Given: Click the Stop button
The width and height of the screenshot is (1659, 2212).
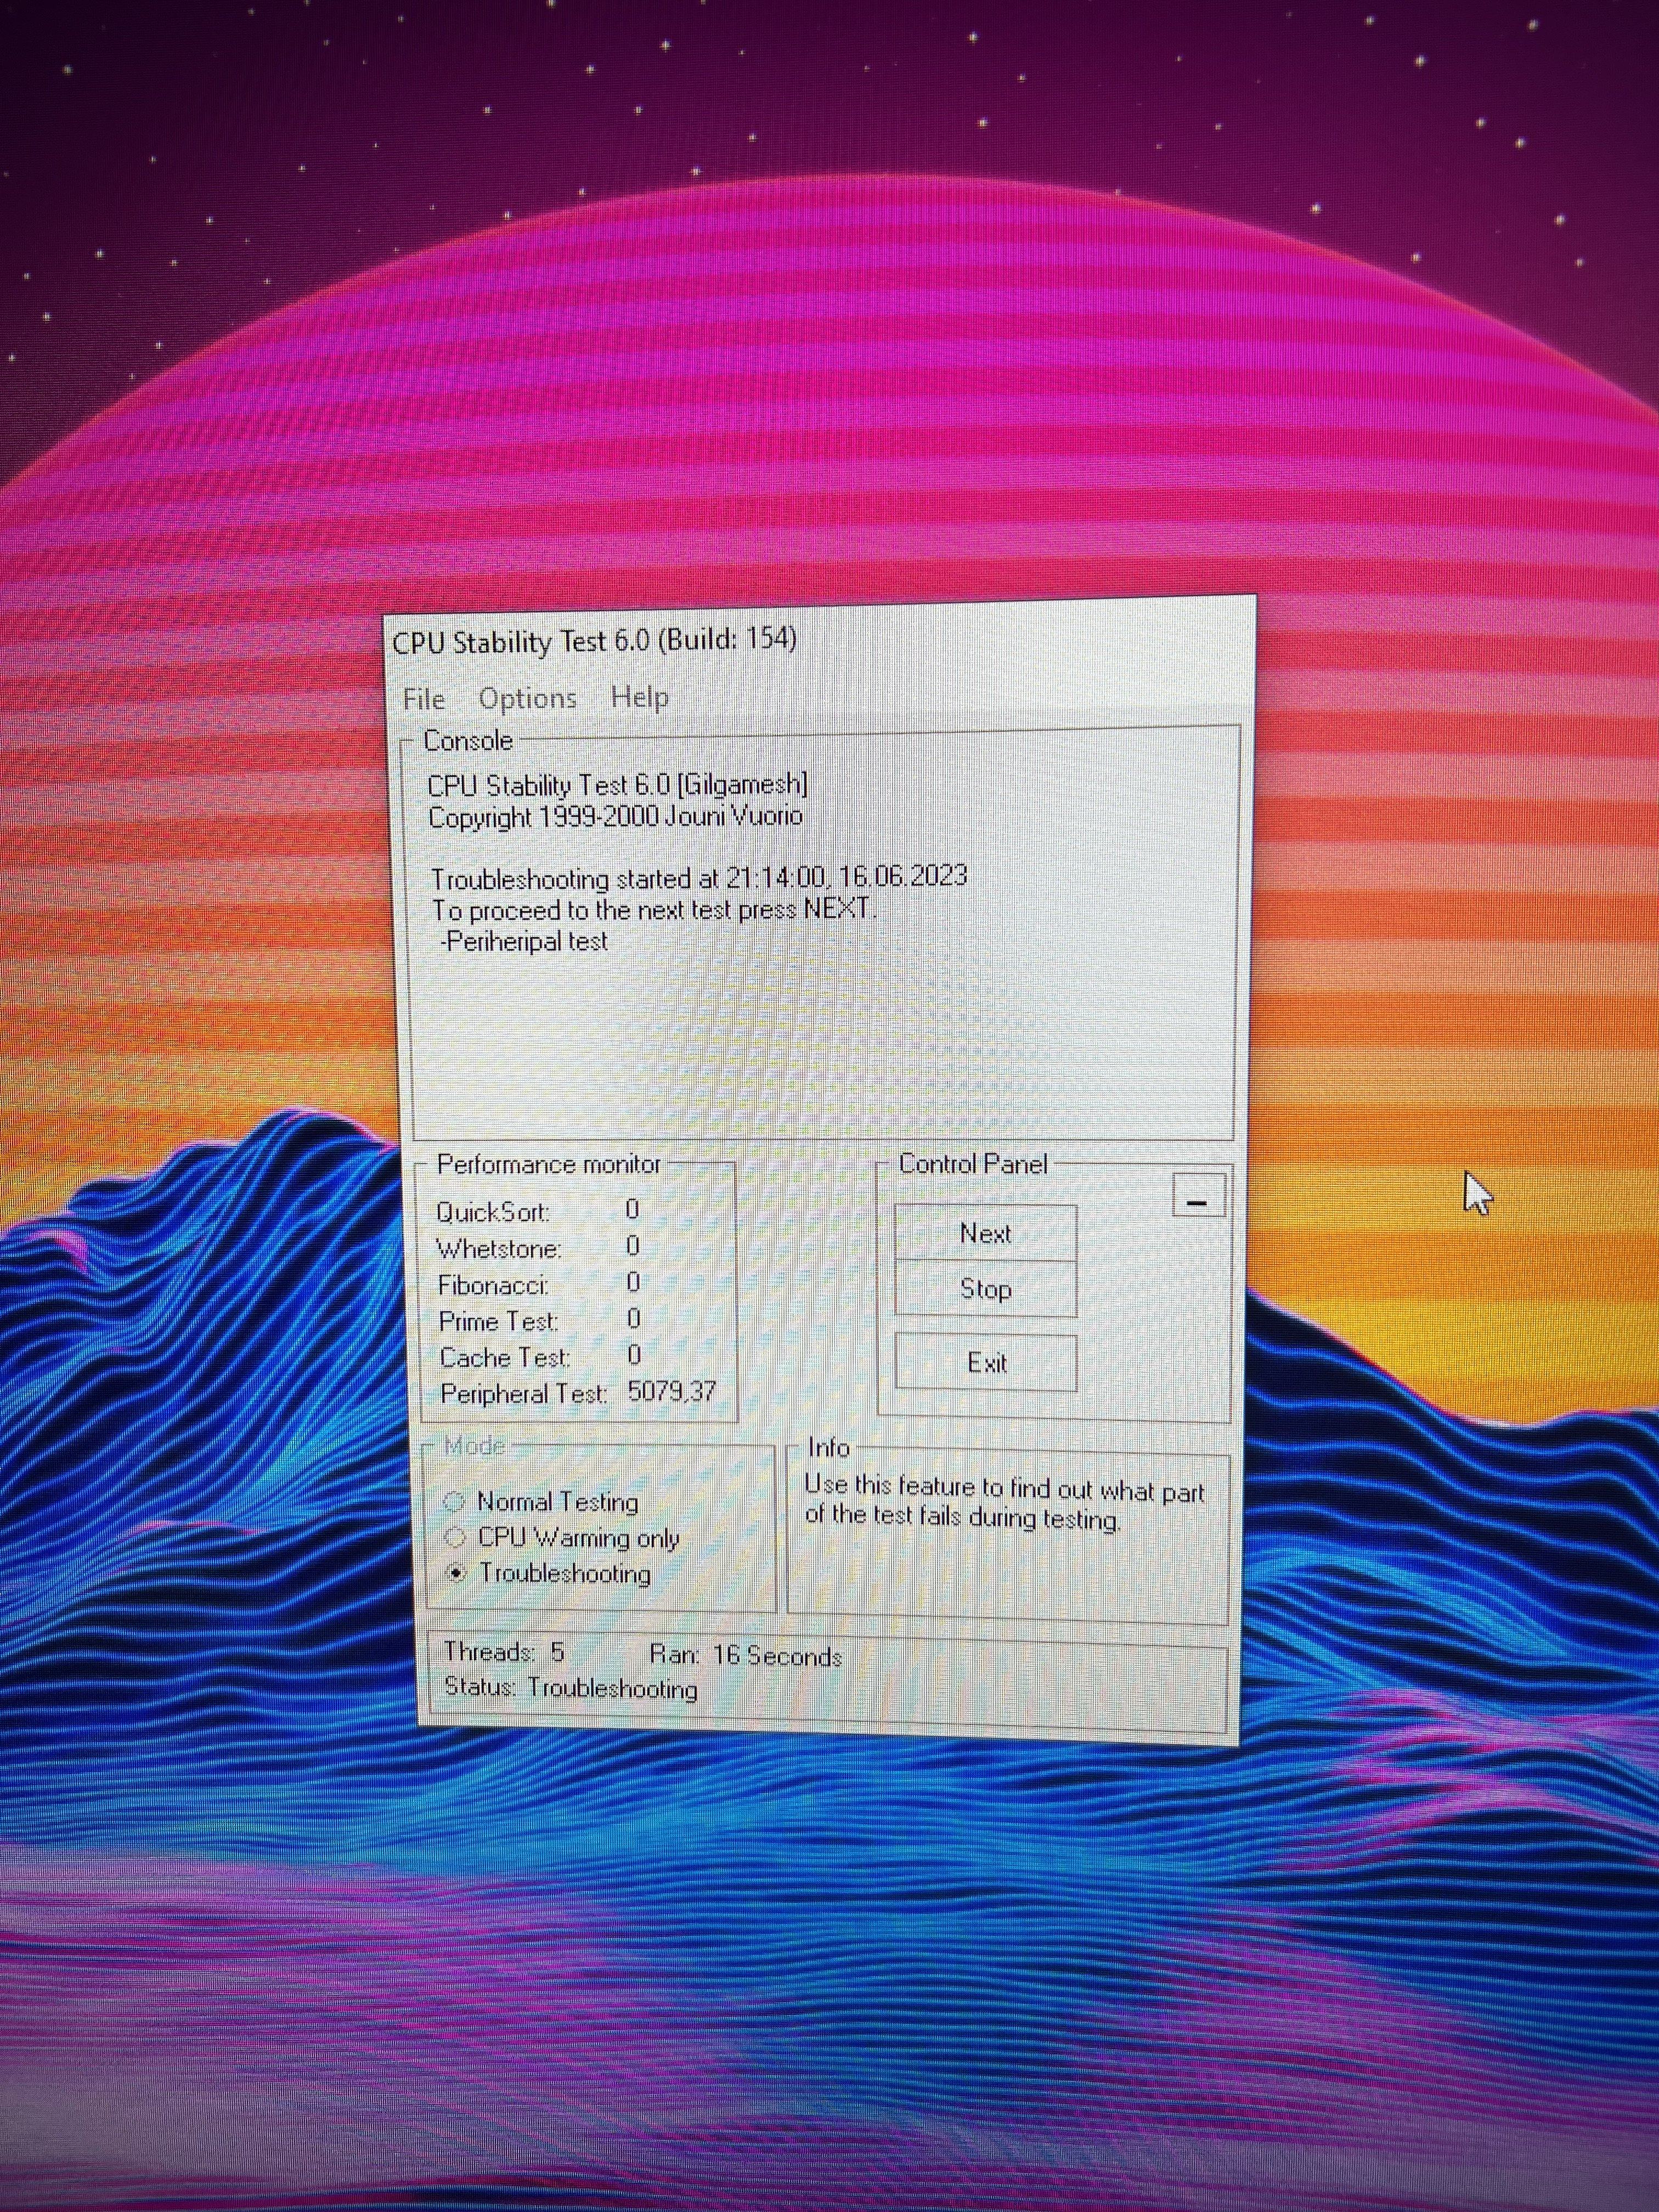Looking at the screenshot, I should (985, 1288).
